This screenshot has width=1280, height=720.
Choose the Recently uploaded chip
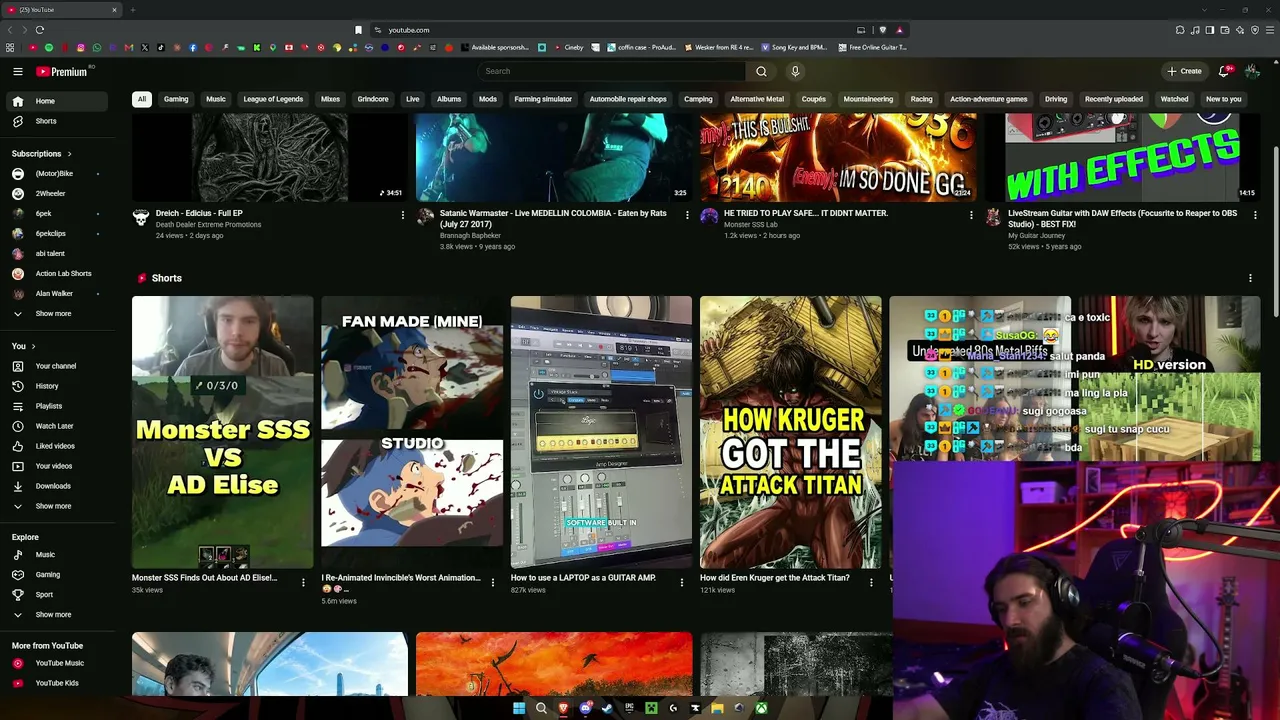[x=1114, y=99]
